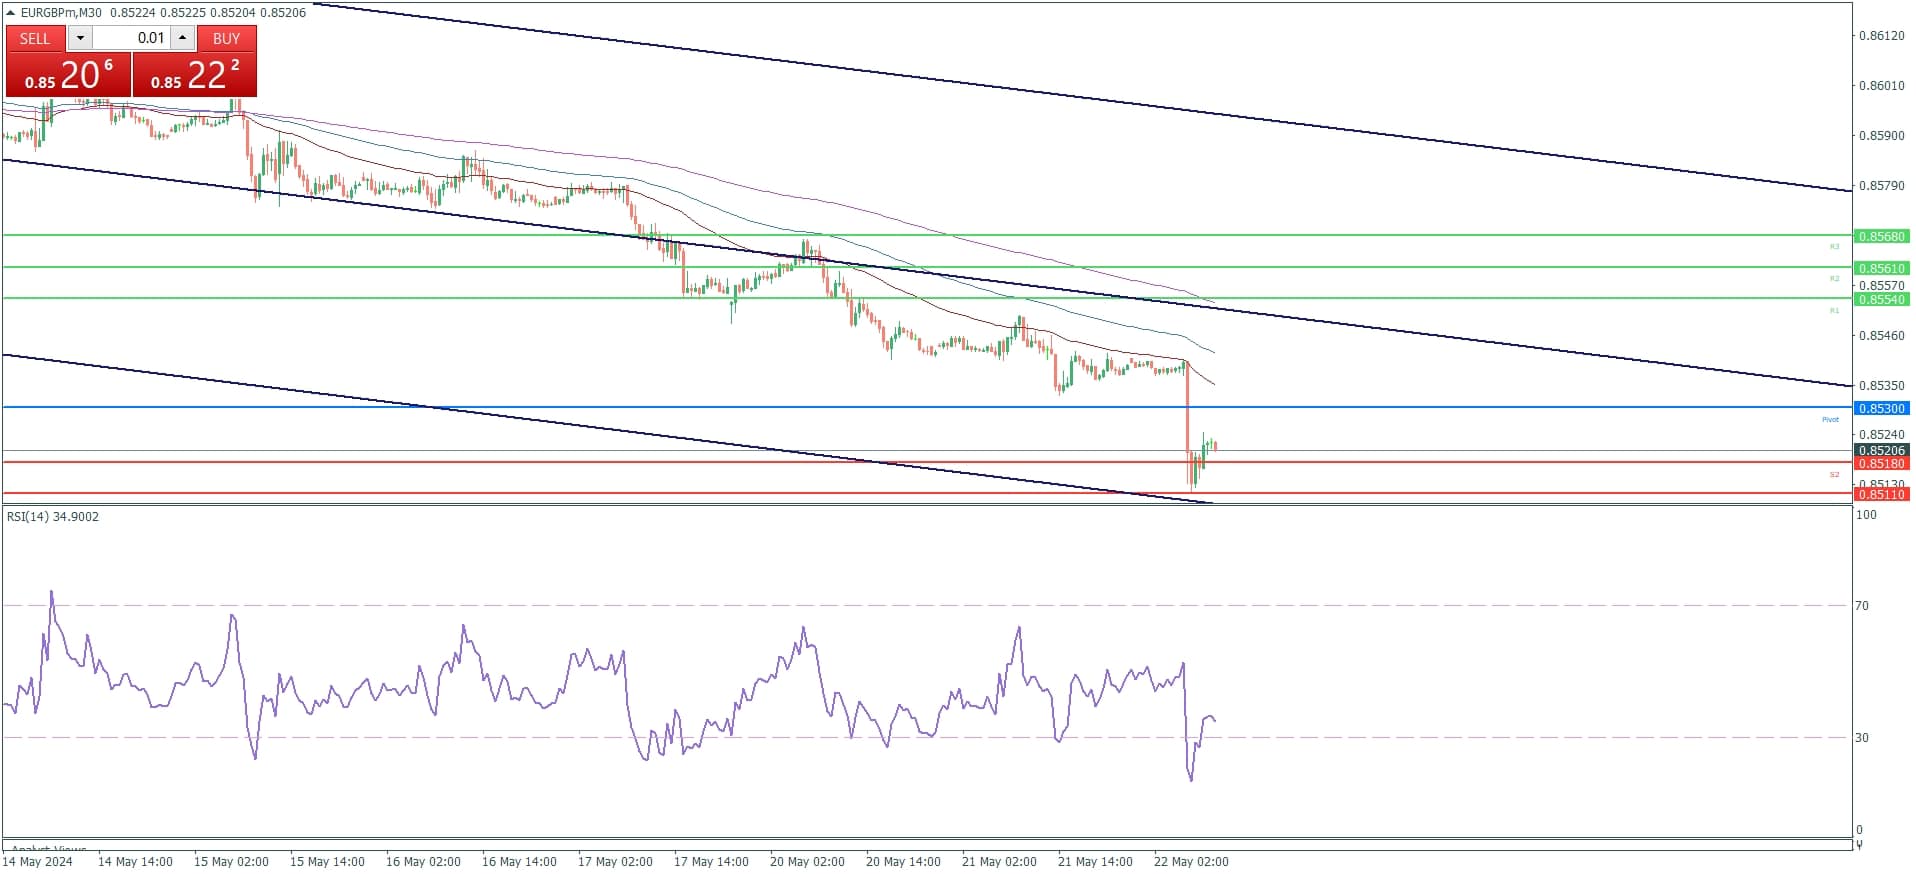Click the green 0.85680 R3 price label

tap(1881, 236)
